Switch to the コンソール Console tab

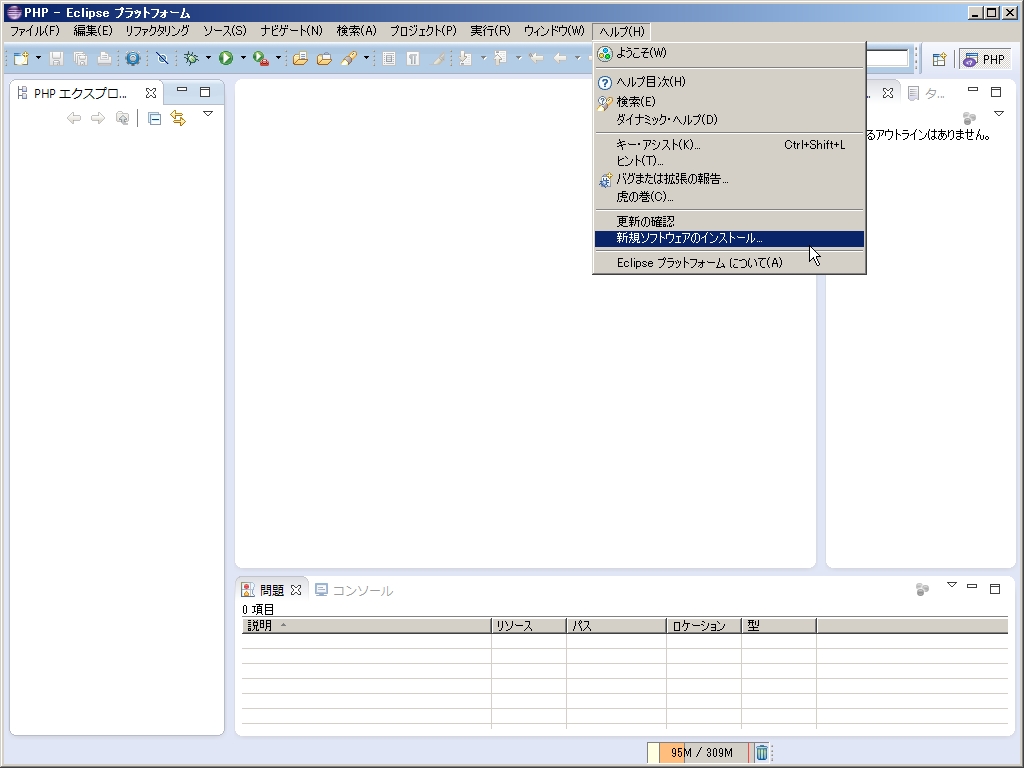click(x=354, y=590)
